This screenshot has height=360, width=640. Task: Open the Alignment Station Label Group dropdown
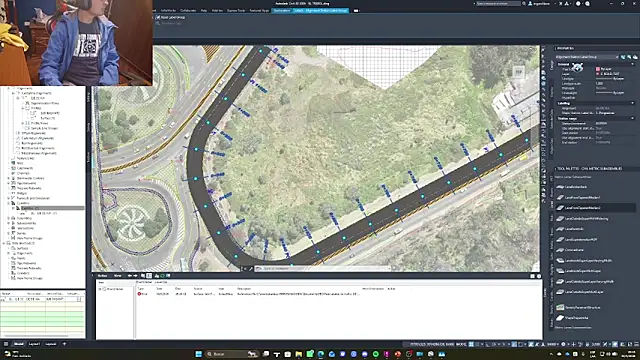point(587,57)
